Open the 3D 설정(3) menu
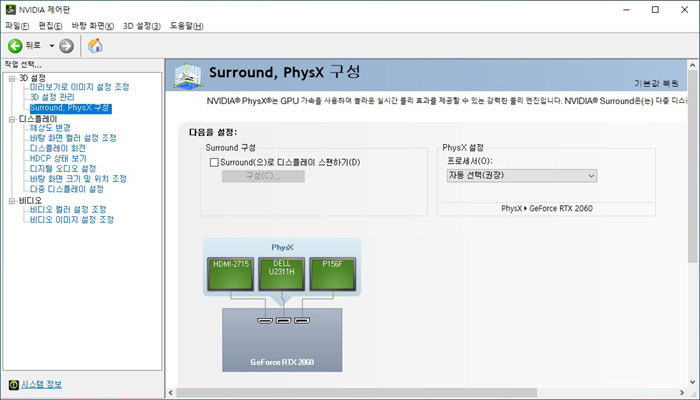The width and height of the screenshot is (700, 400). (142, 26)
